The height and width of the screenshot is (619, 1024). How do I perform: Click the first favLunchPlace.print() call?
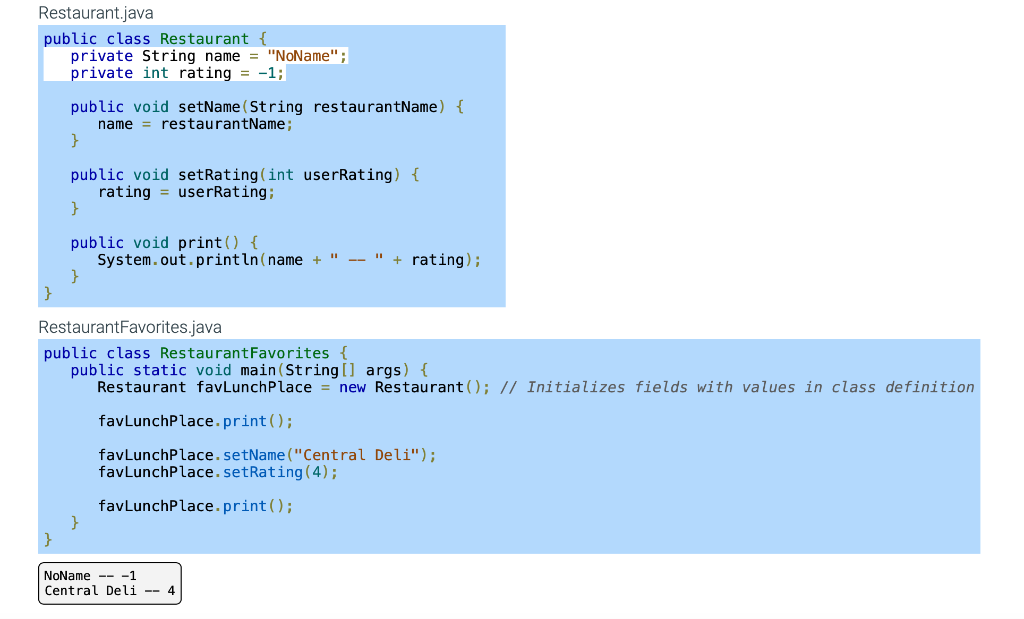(x=195, y=421)
